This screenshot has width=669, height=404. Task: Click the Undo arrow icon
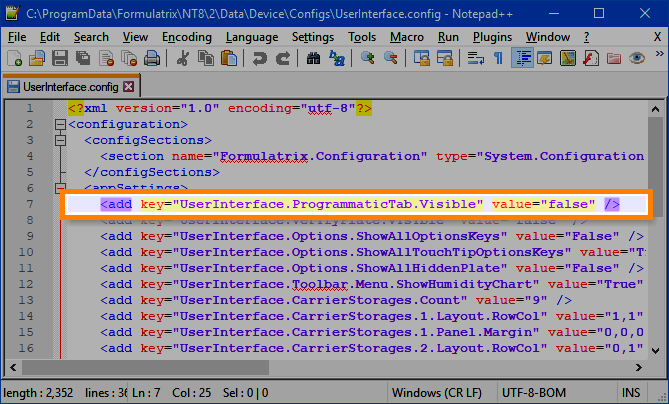pos(259,59)
